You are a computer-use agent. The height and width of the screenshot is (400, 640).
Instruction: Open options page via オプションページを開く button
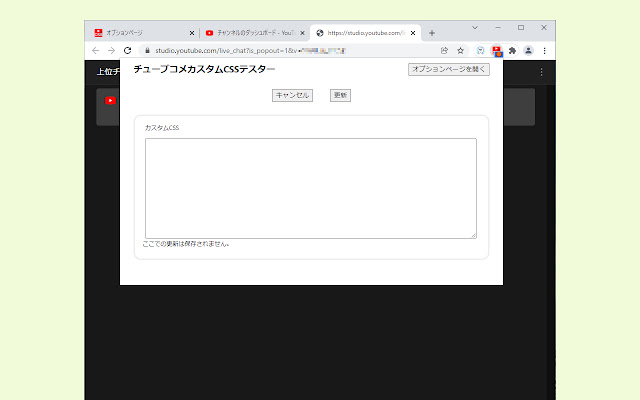[x=449, y=69]
